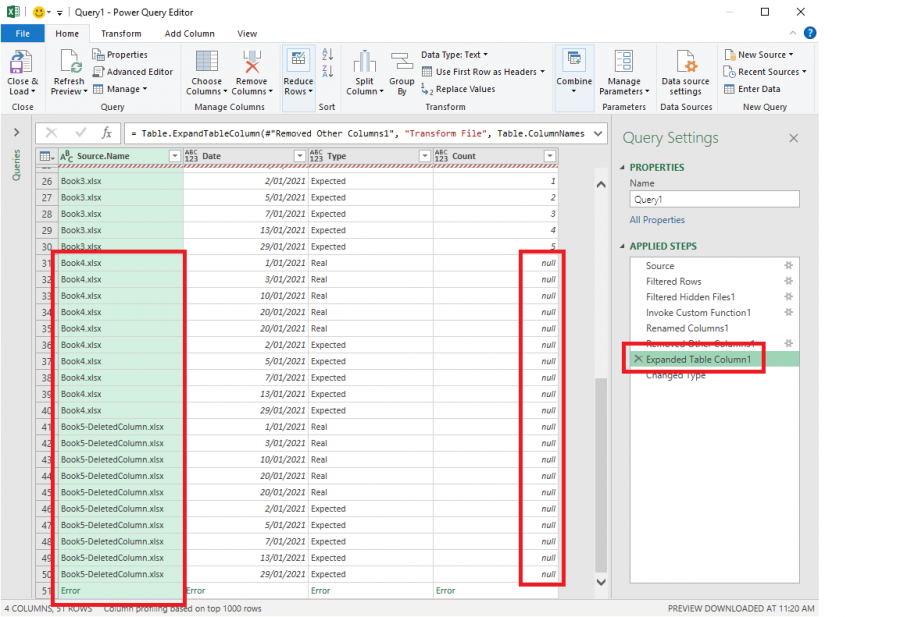The image size is (900, 617).
Task: Change Count column data type icon
Action: tap(441, 156)
